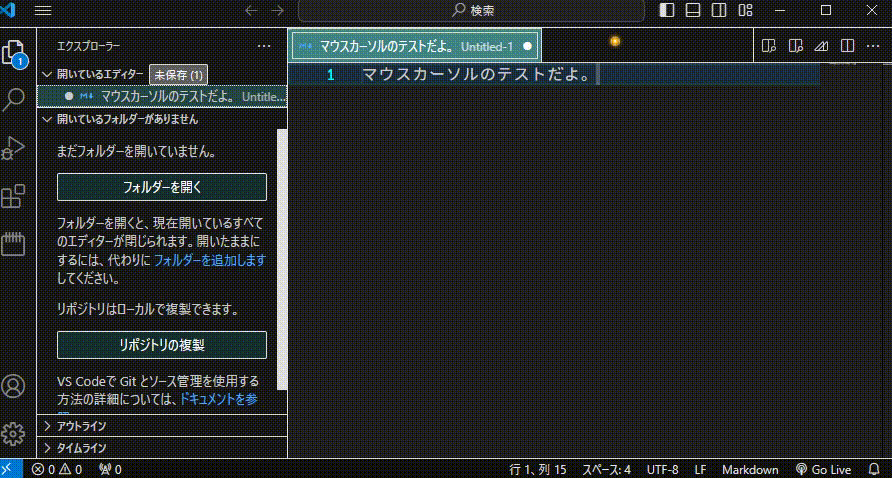Open the ドキュメントを参 link

pos(218,399)
